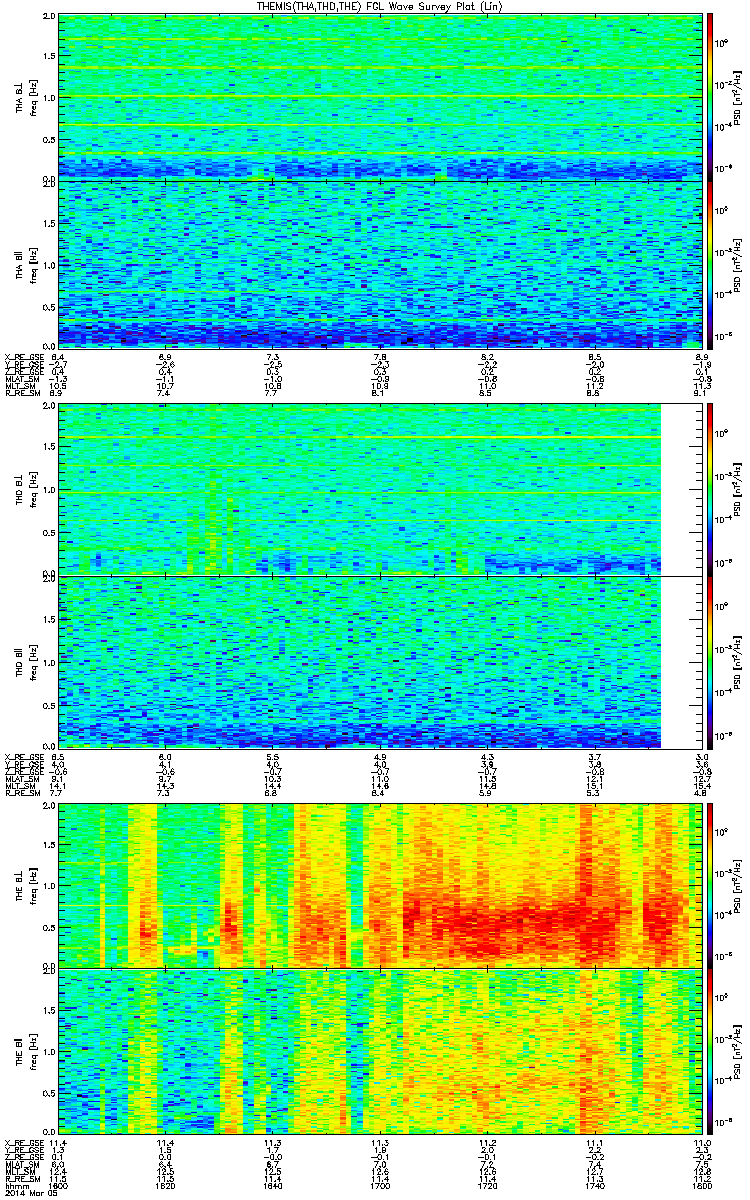
Task: Click the color bar beside THD B-perpendicular panel
Action: coord(711,489)
